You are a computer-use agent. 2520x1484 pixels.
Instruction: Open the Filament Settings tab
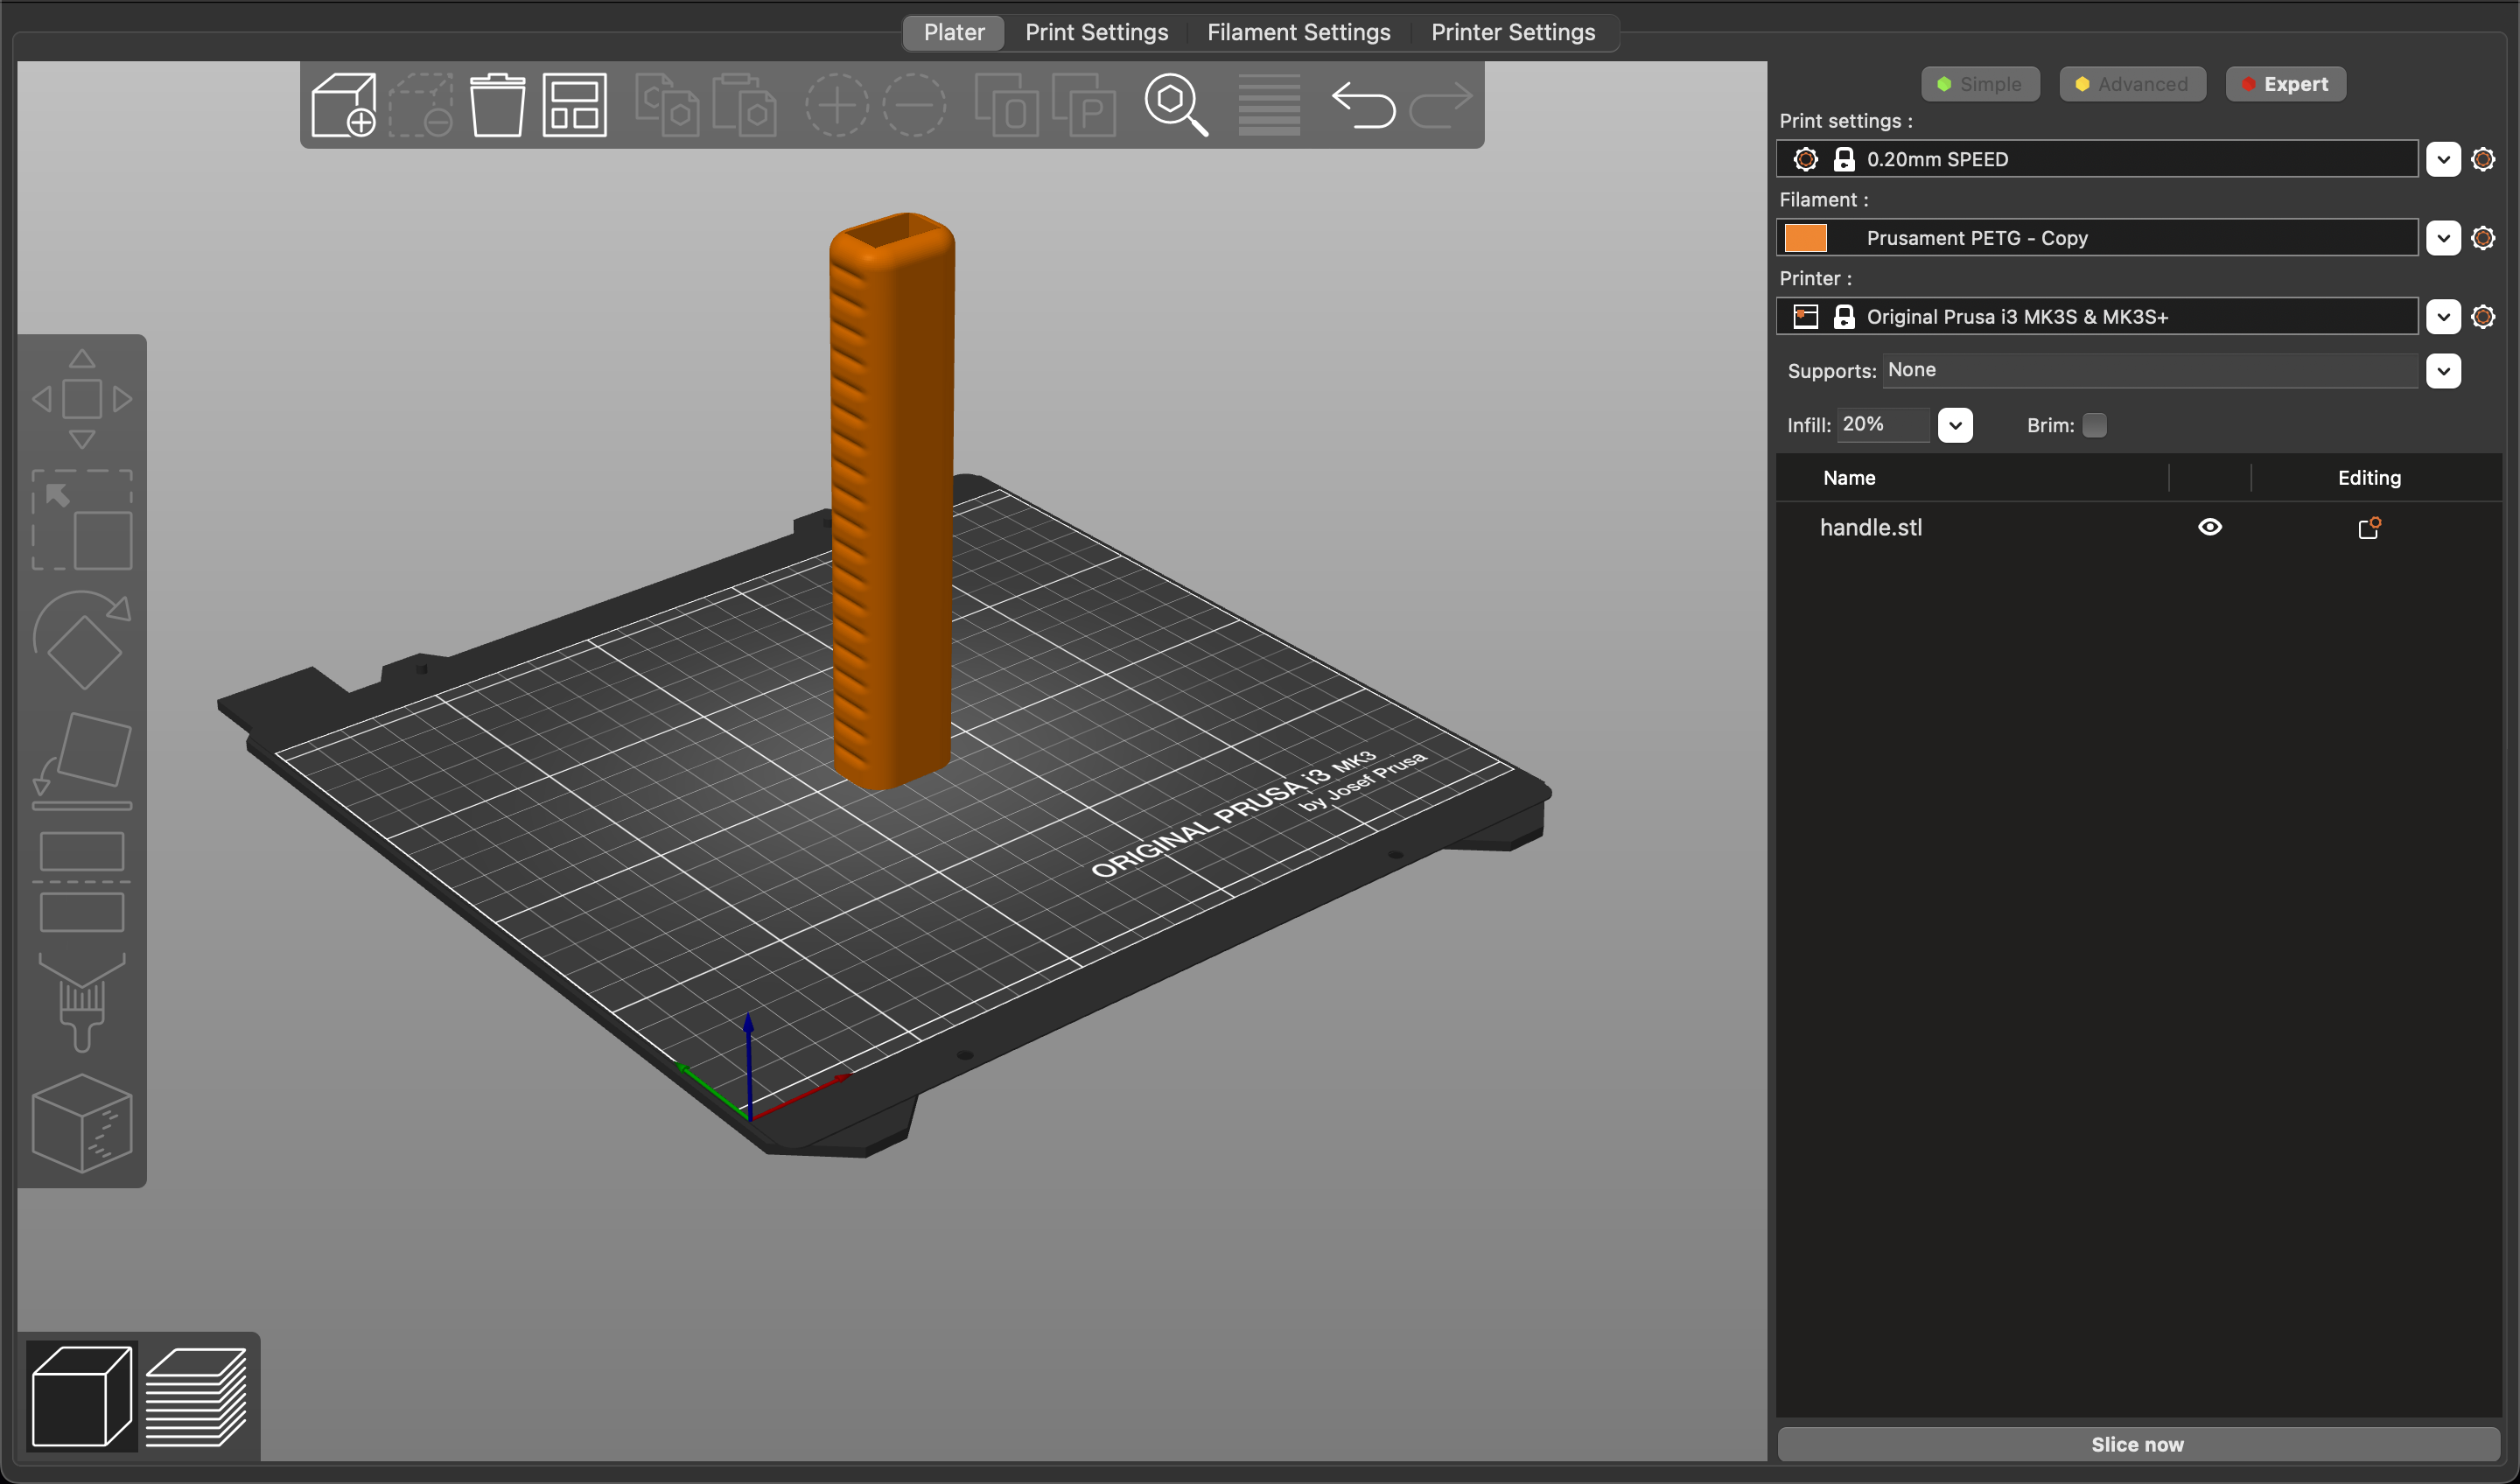[1298, 32]
